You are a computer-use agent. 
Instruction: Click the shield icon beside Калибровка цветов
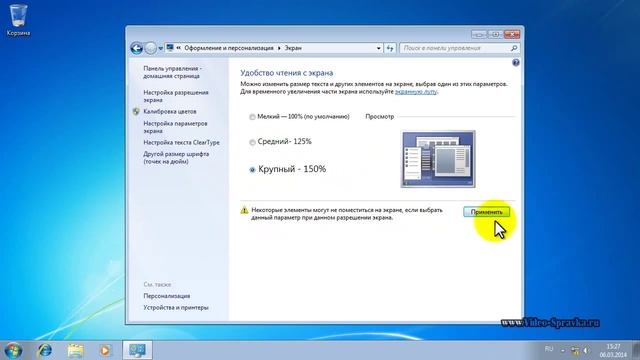click(136, 111)
